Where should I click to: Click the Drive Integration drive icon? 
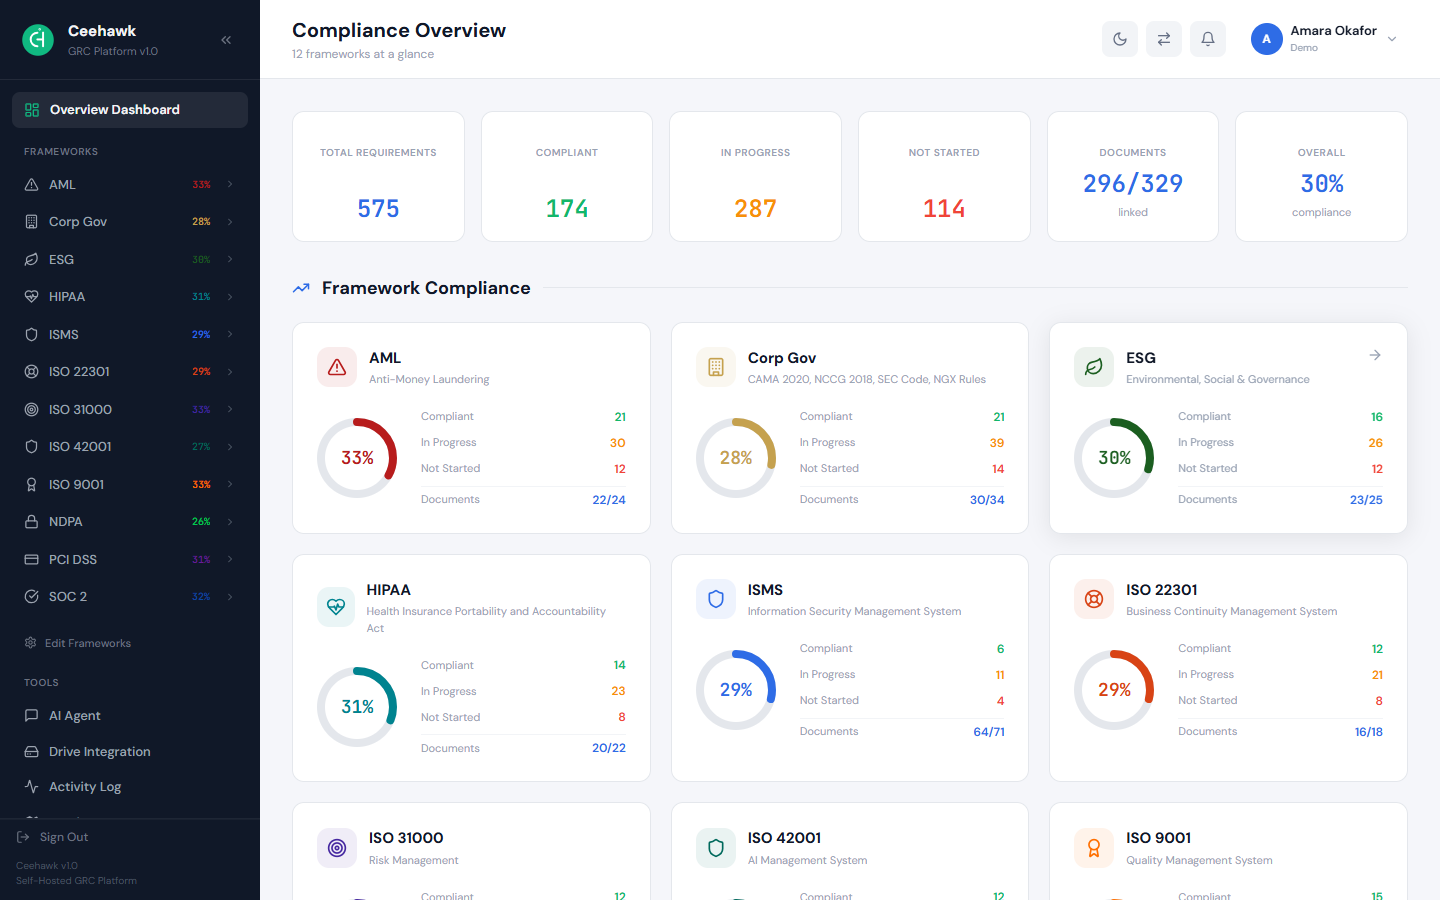[x=31, y=752]
